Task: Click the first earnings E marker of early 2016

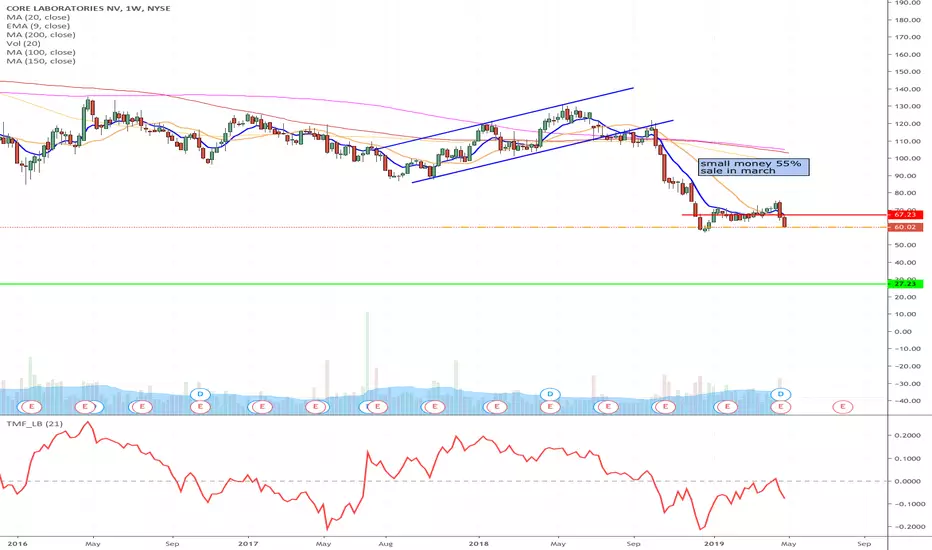Action: pos(31,407)
